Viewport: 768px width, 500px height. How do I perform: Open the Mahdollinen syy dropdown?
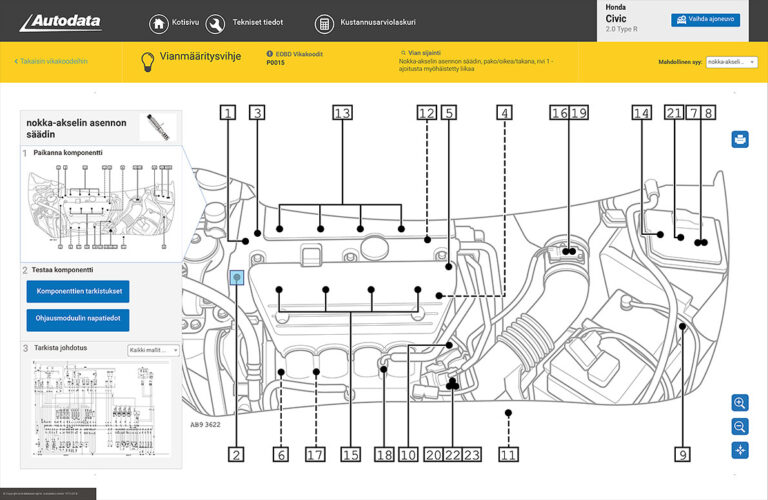coord(732,62)
